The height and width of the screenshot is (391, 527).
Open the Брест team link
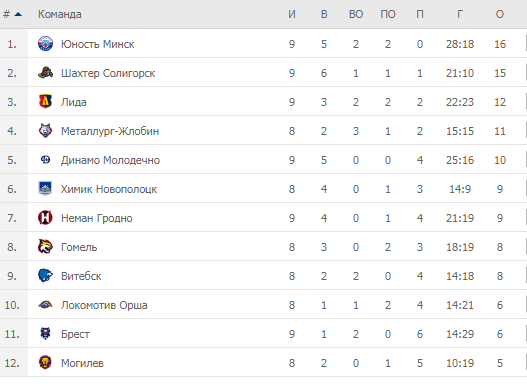tap(75, 334)
